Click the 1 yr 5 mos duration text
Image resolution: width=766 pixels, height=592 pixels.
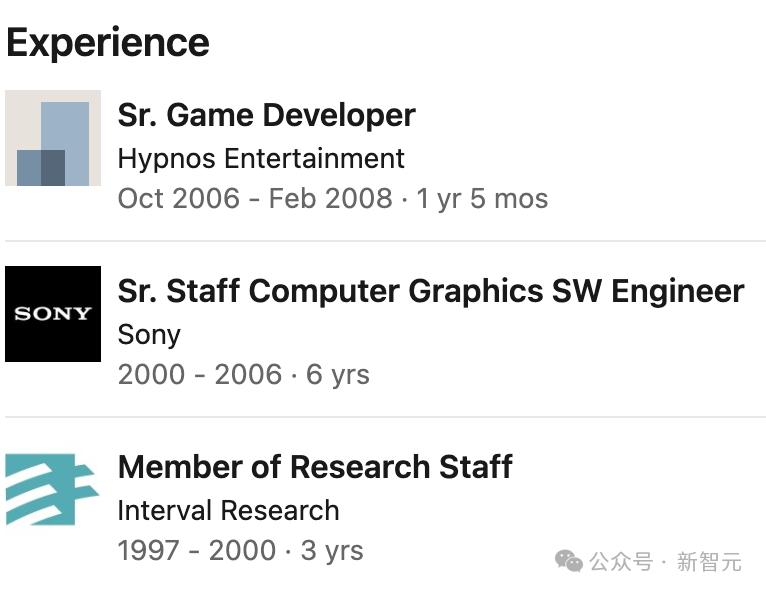click(x=482, y=198)
